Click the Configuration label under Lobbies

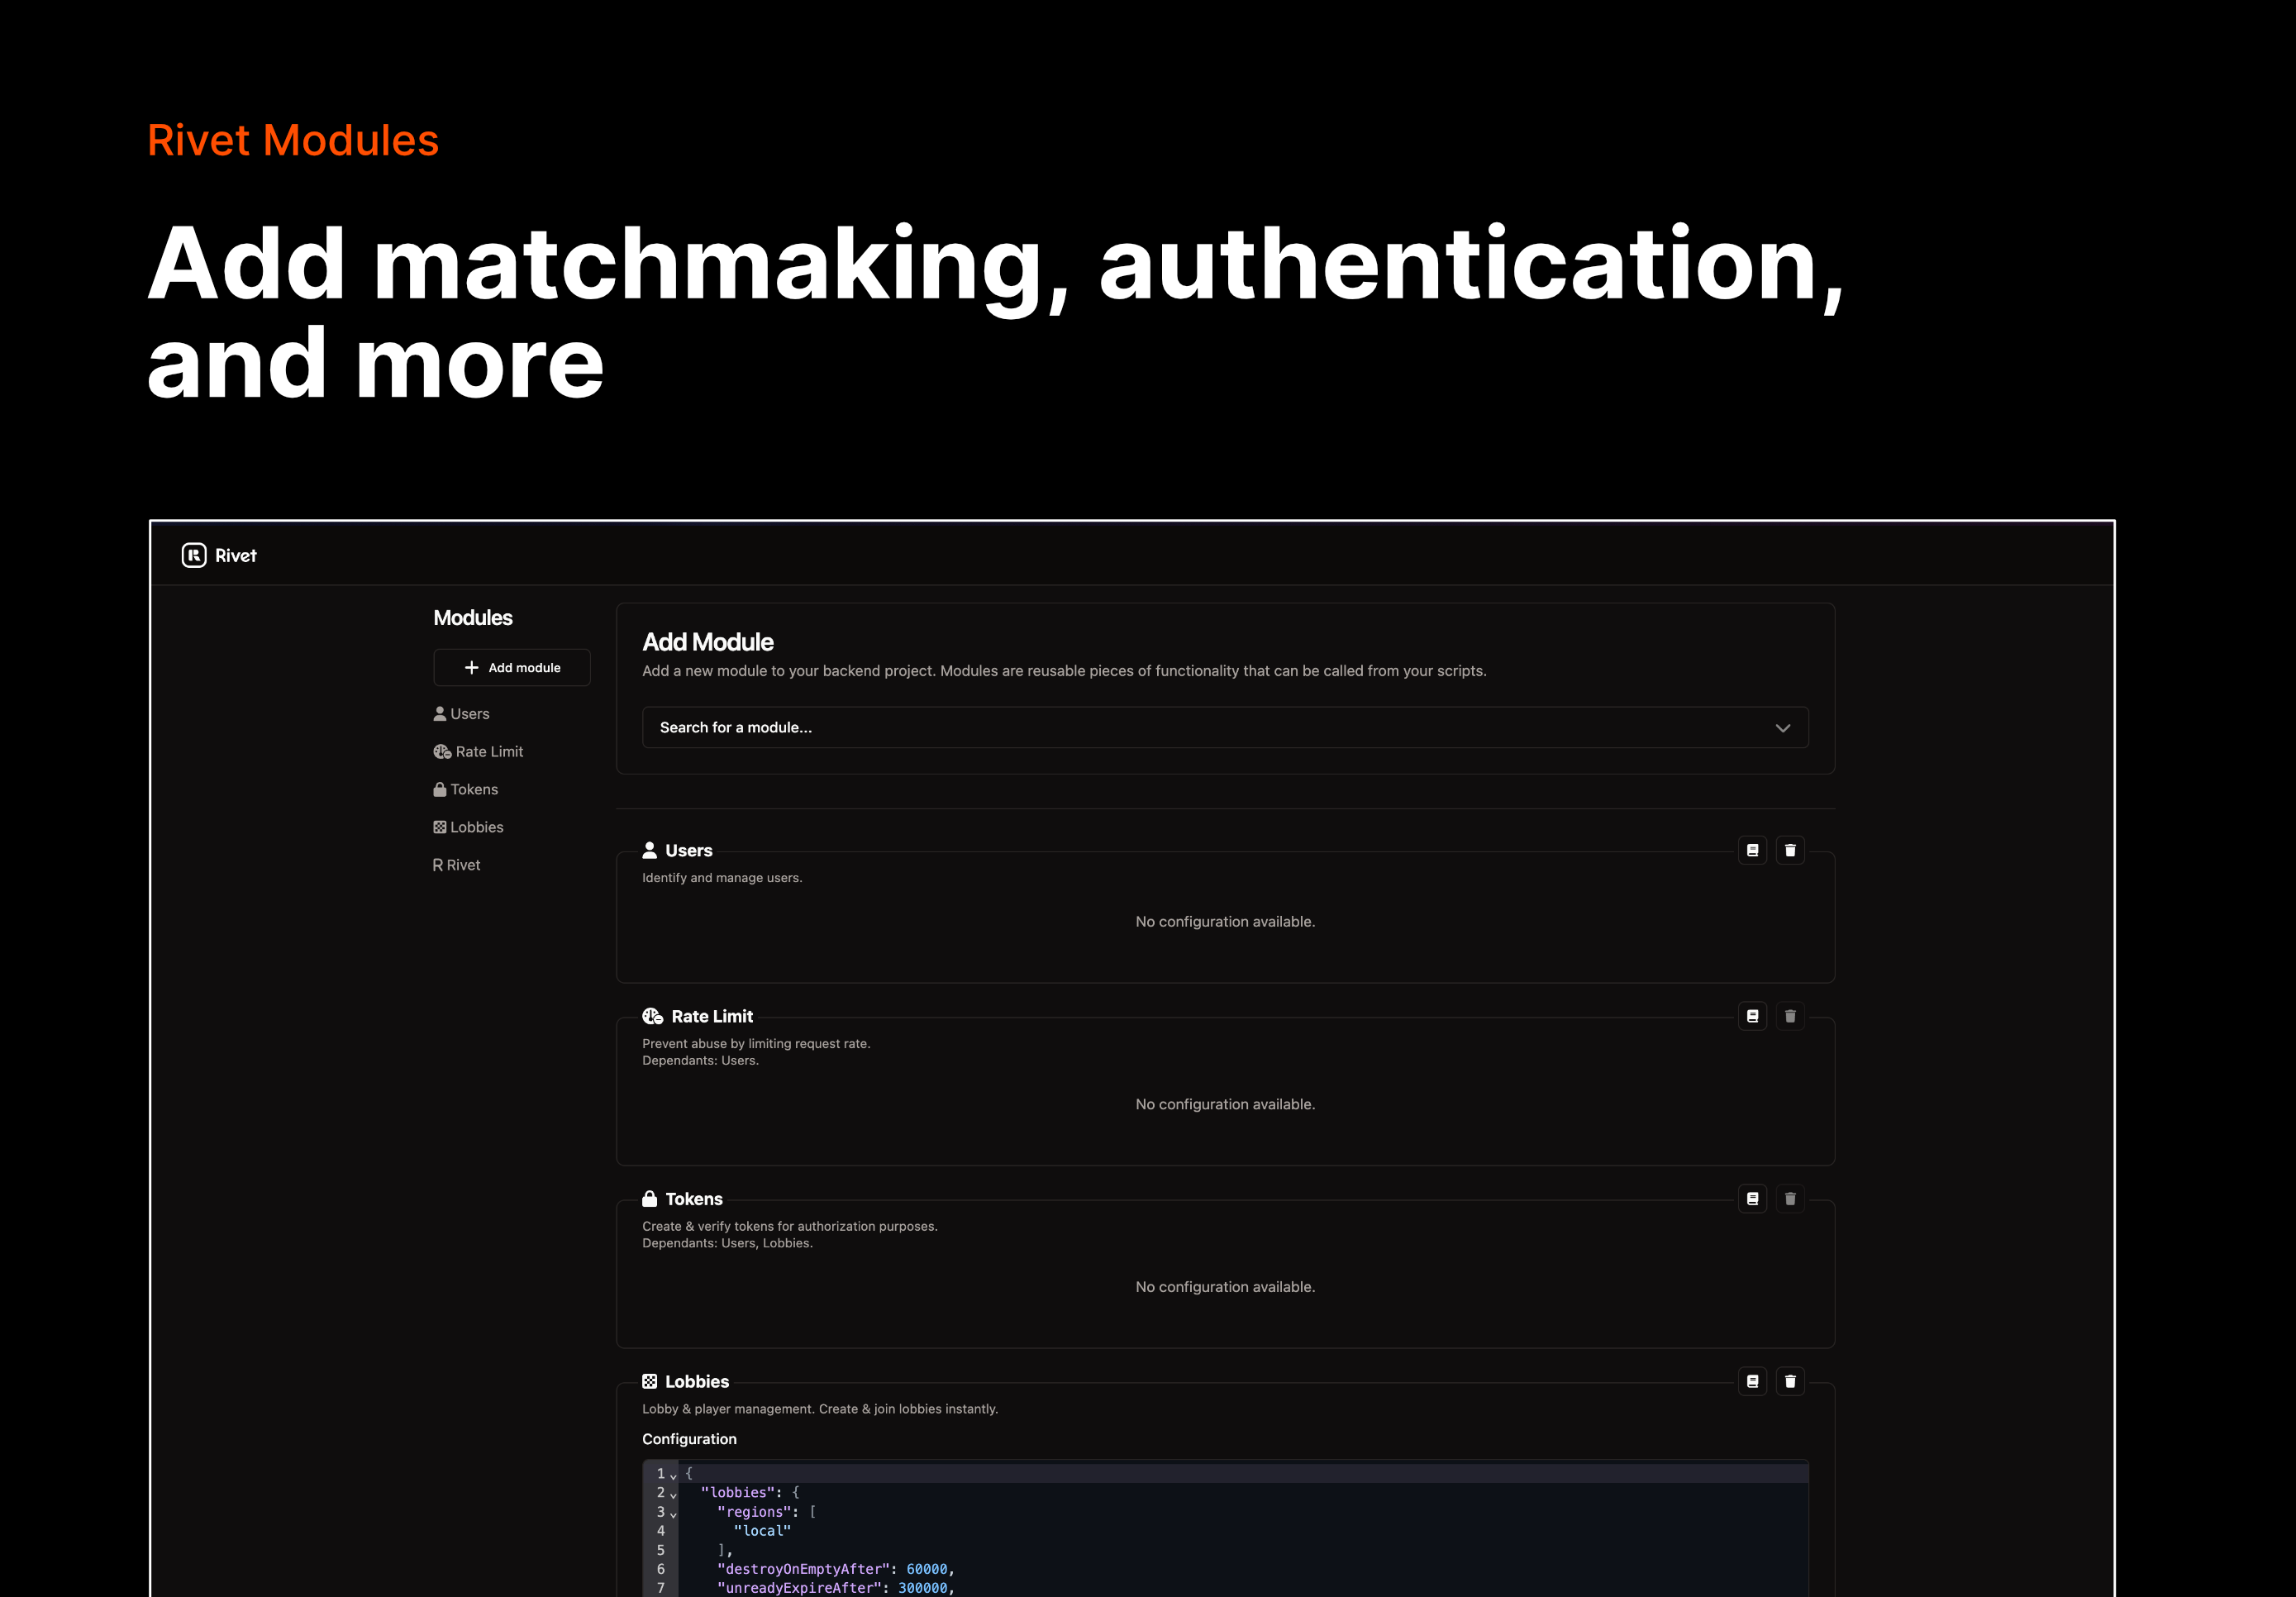coord(689,1439)
